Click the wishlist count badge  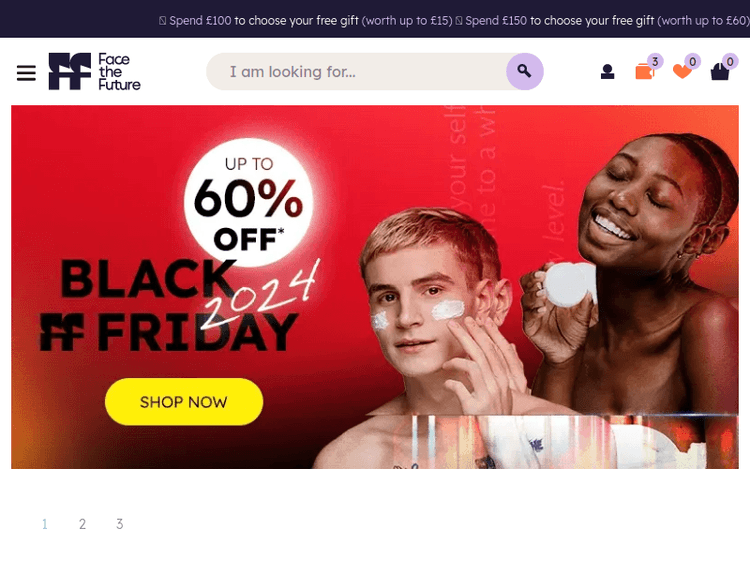(x=693, y=61)
